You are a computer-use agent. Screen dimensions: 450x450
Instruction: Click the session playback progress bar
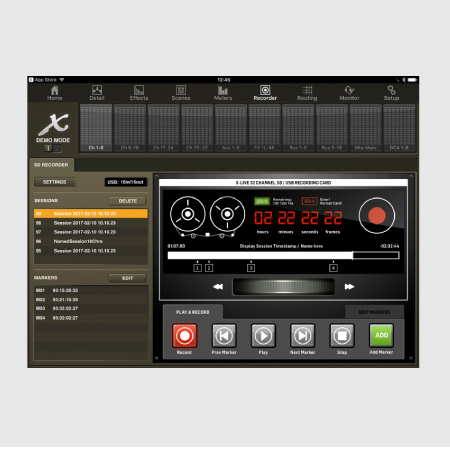(283, 256)
